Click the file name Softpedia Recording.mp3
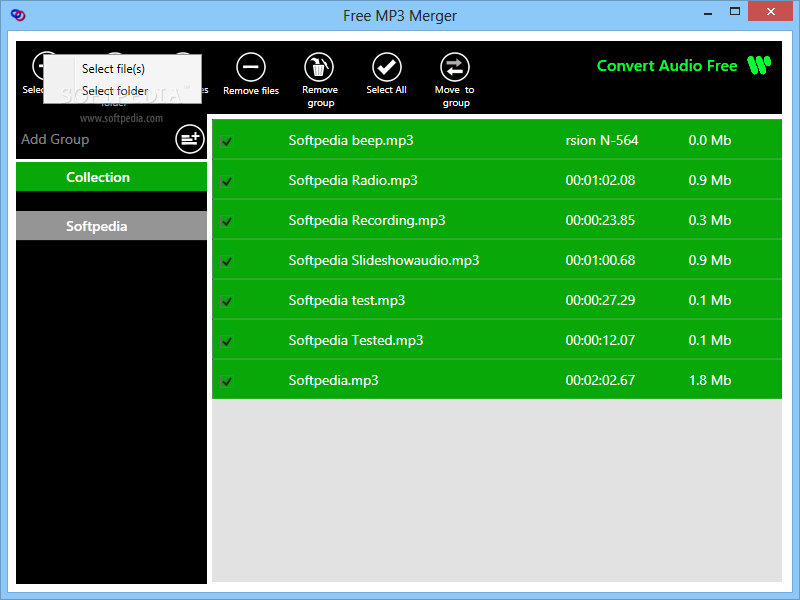 (x=367, y=220)
